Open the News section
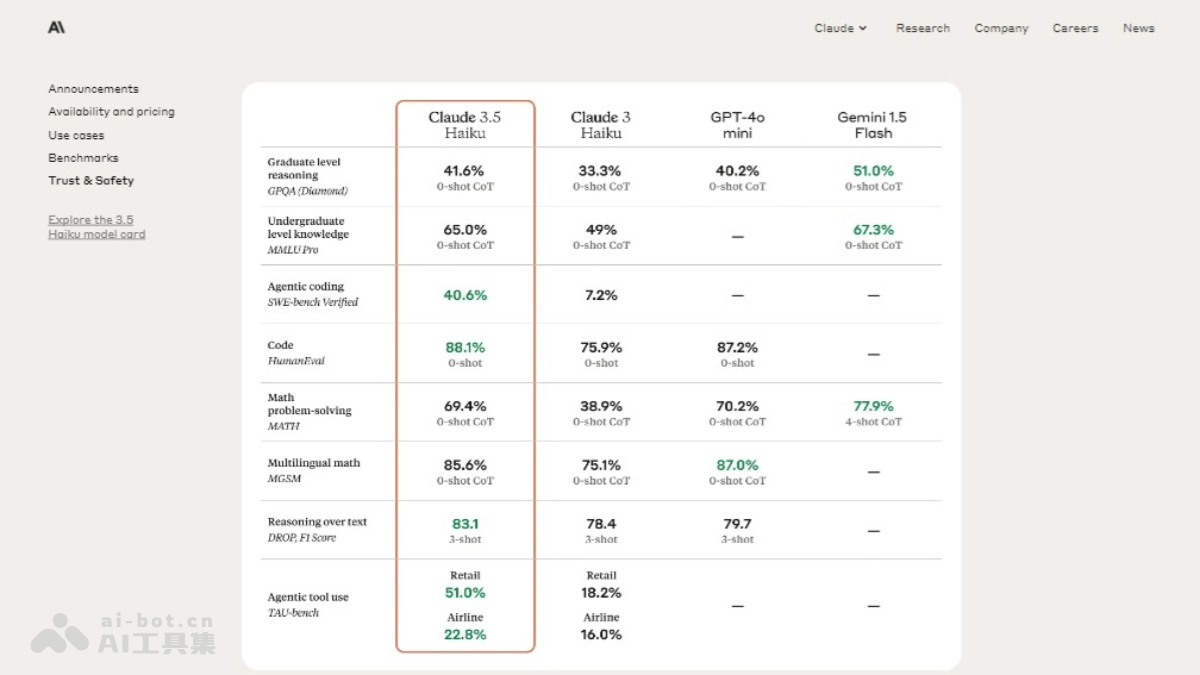The height and width of the screenshot is (675, 1200). coord(1138,28)
